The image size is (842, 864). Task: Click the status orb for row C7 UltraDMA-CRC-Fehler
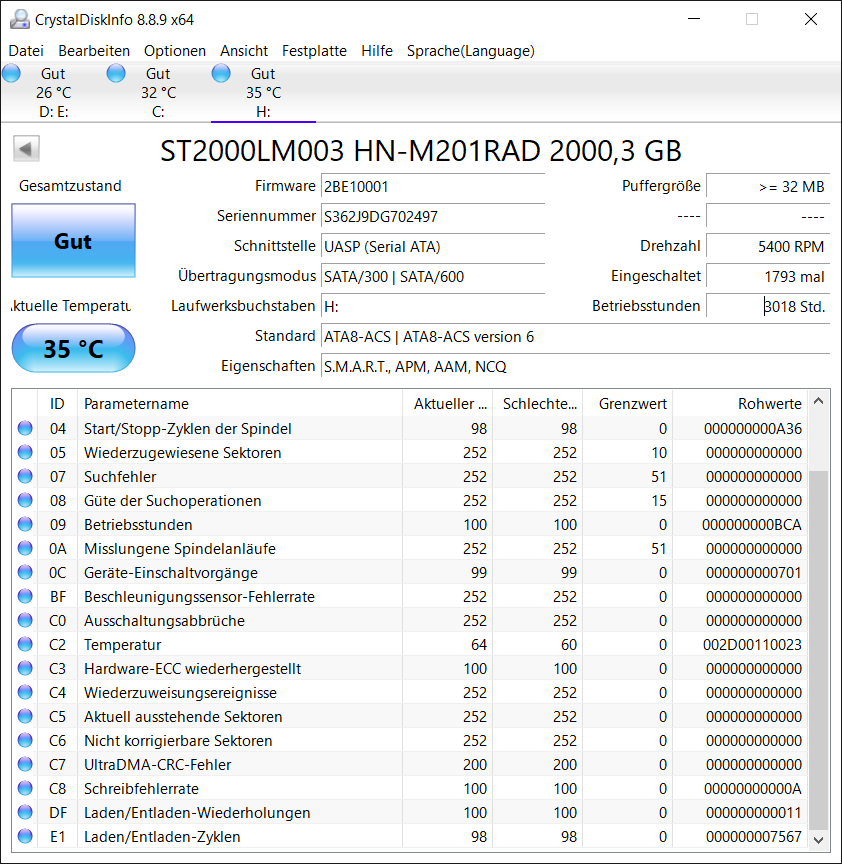pyautogui.click(x=25, y=764)
